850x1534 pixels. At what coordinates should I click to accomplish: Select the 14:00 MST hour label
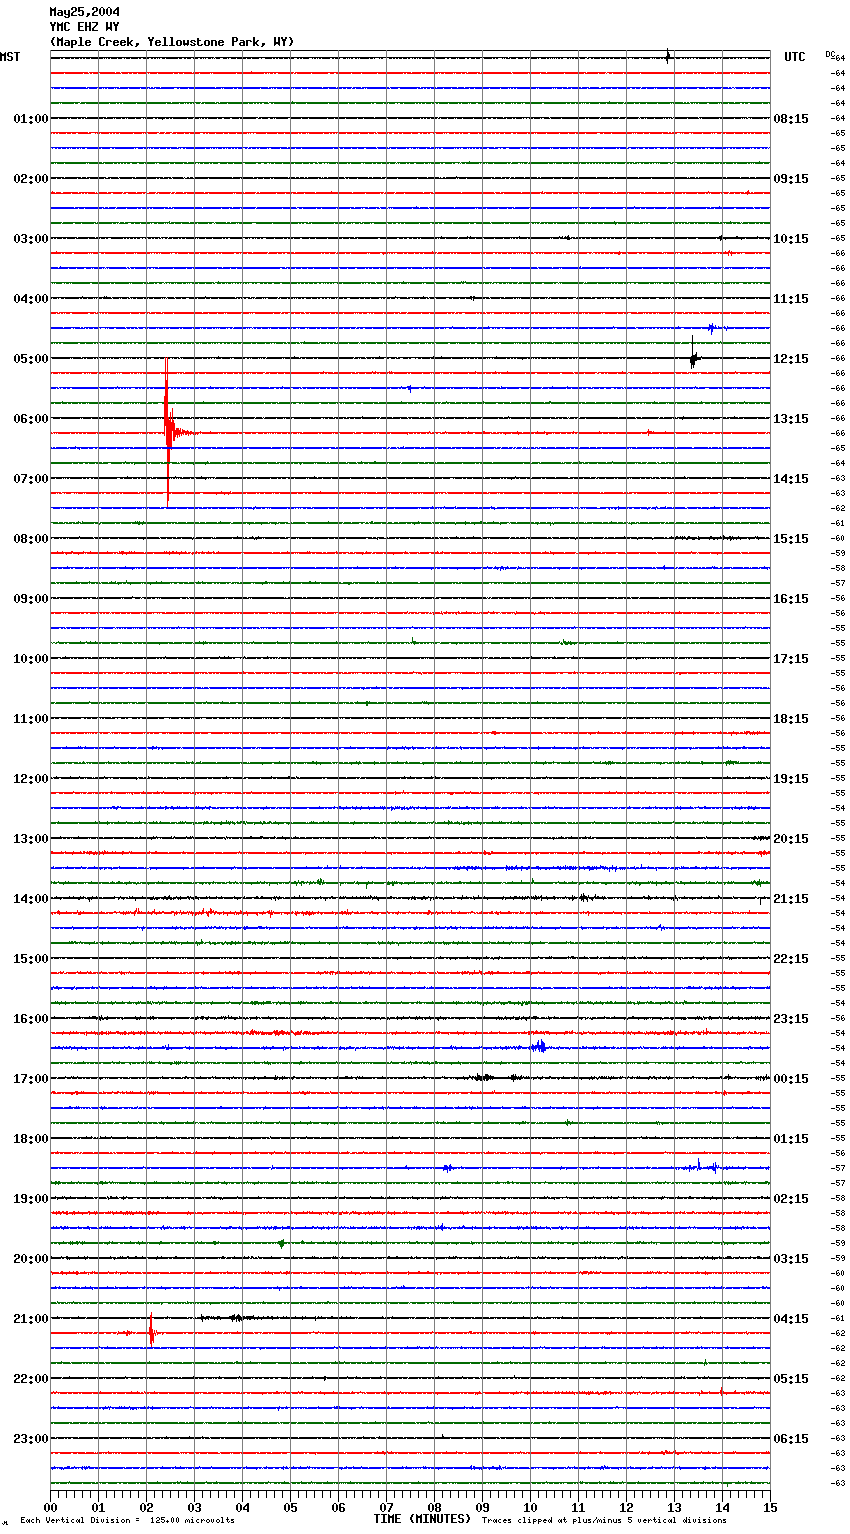(30, 899)
